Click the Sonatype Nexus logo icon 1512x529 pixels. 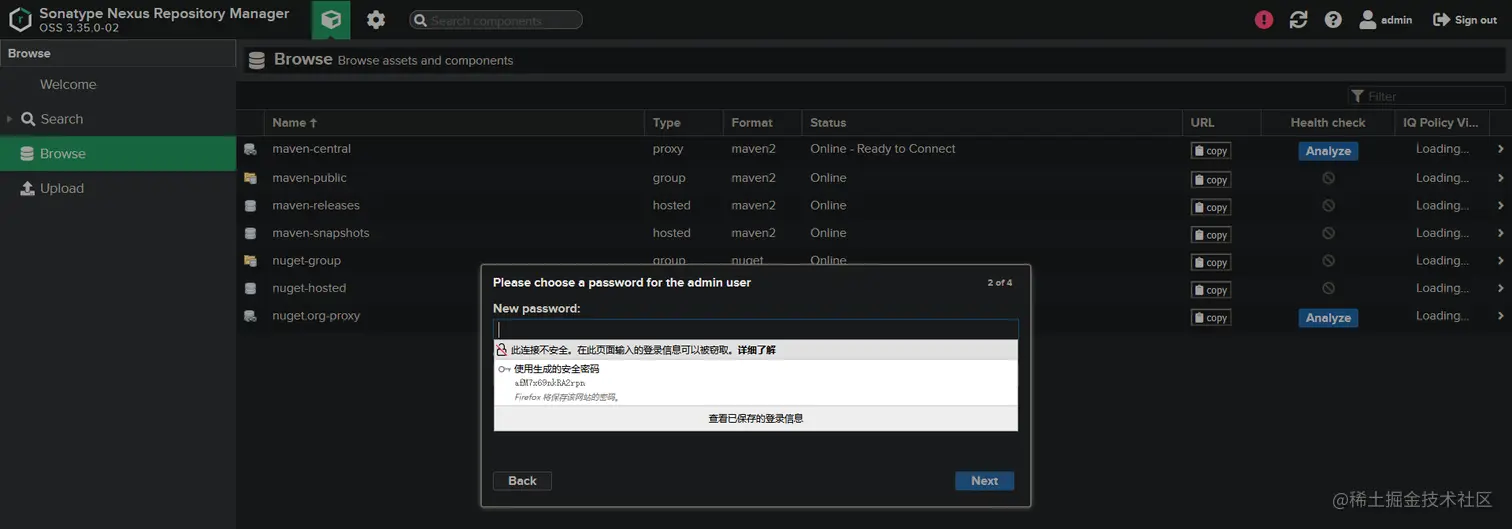tap(20, 20)
